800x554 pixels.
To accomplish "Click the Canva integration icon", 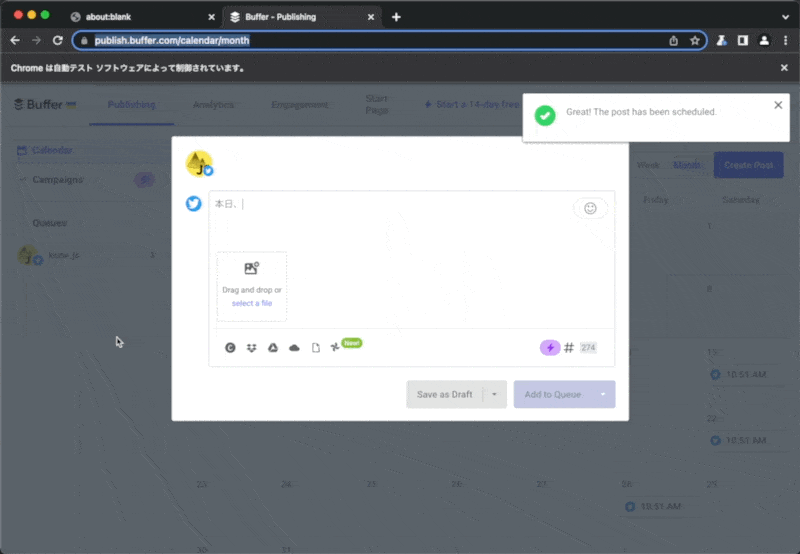I will pos(230,348).
